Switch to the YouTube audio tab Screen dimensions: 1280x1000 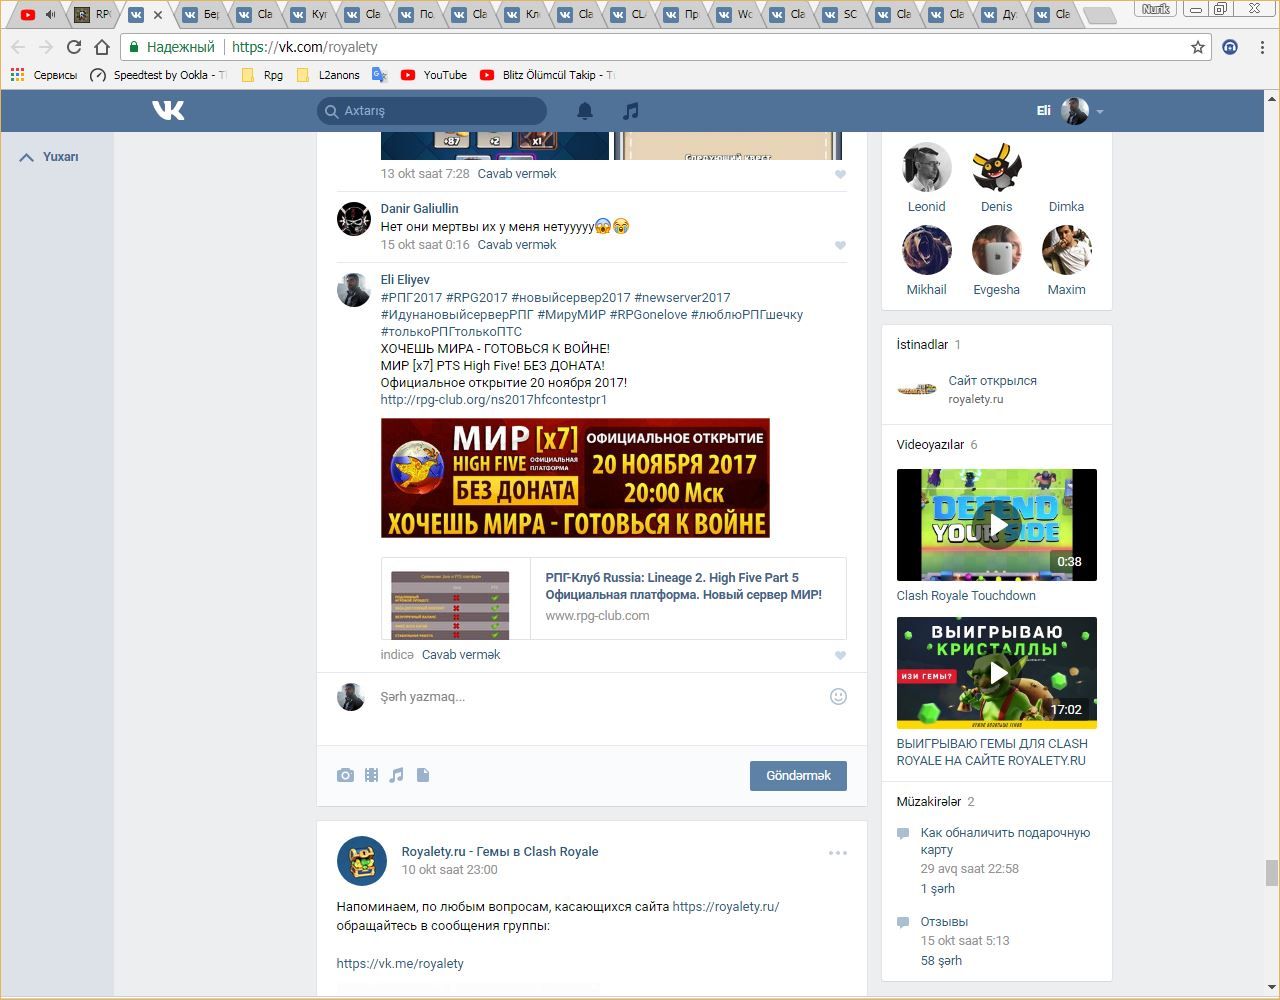pos(39,14)
